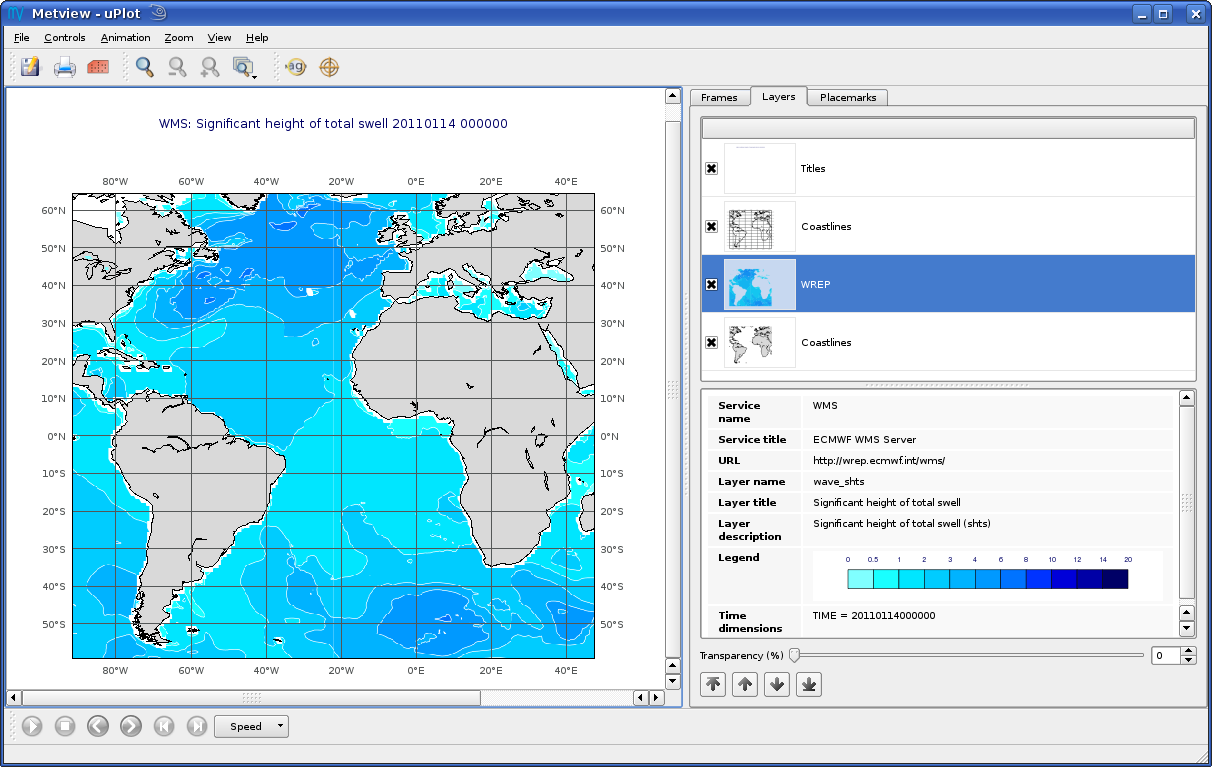The image size is (1212, 767).
Task: Click the plot's horizontal scrollbar far-left arrow
Action: (14, 698)
